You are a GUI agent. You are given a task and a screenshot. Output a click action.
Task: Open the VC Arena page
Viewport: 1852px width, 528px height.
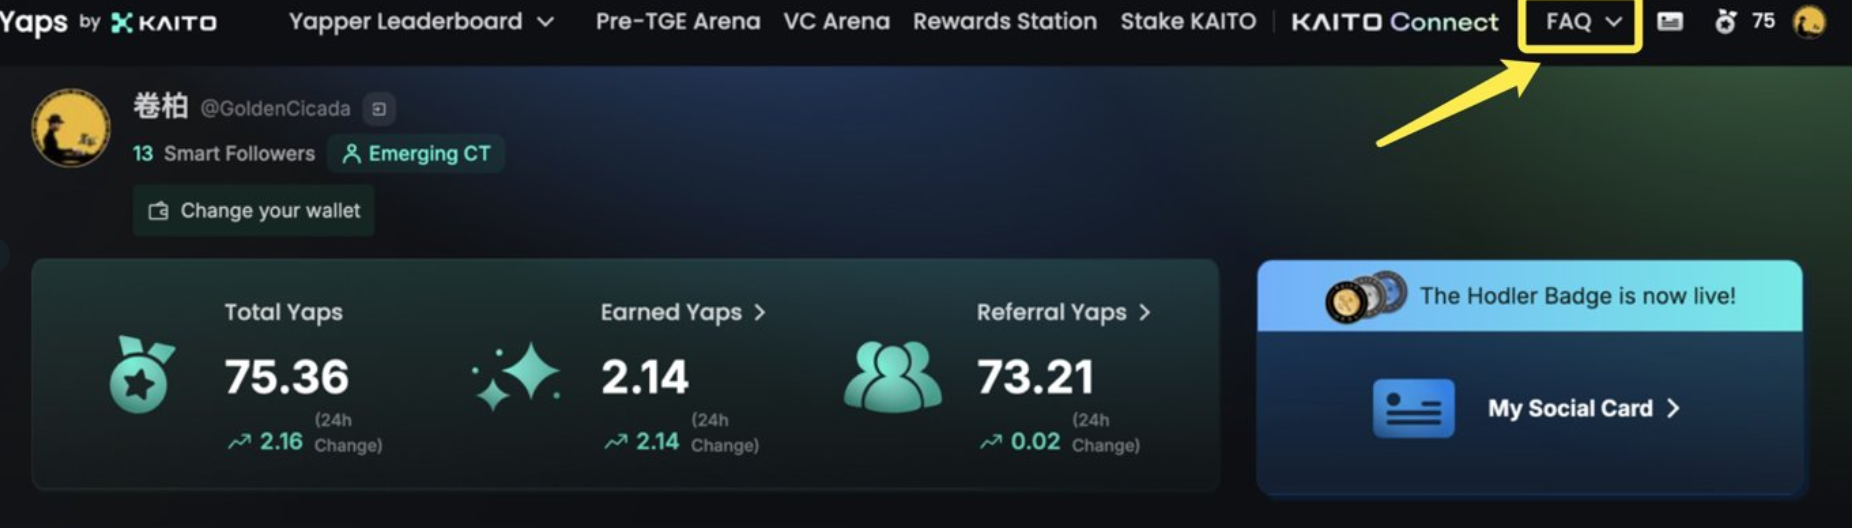[837, 21]
